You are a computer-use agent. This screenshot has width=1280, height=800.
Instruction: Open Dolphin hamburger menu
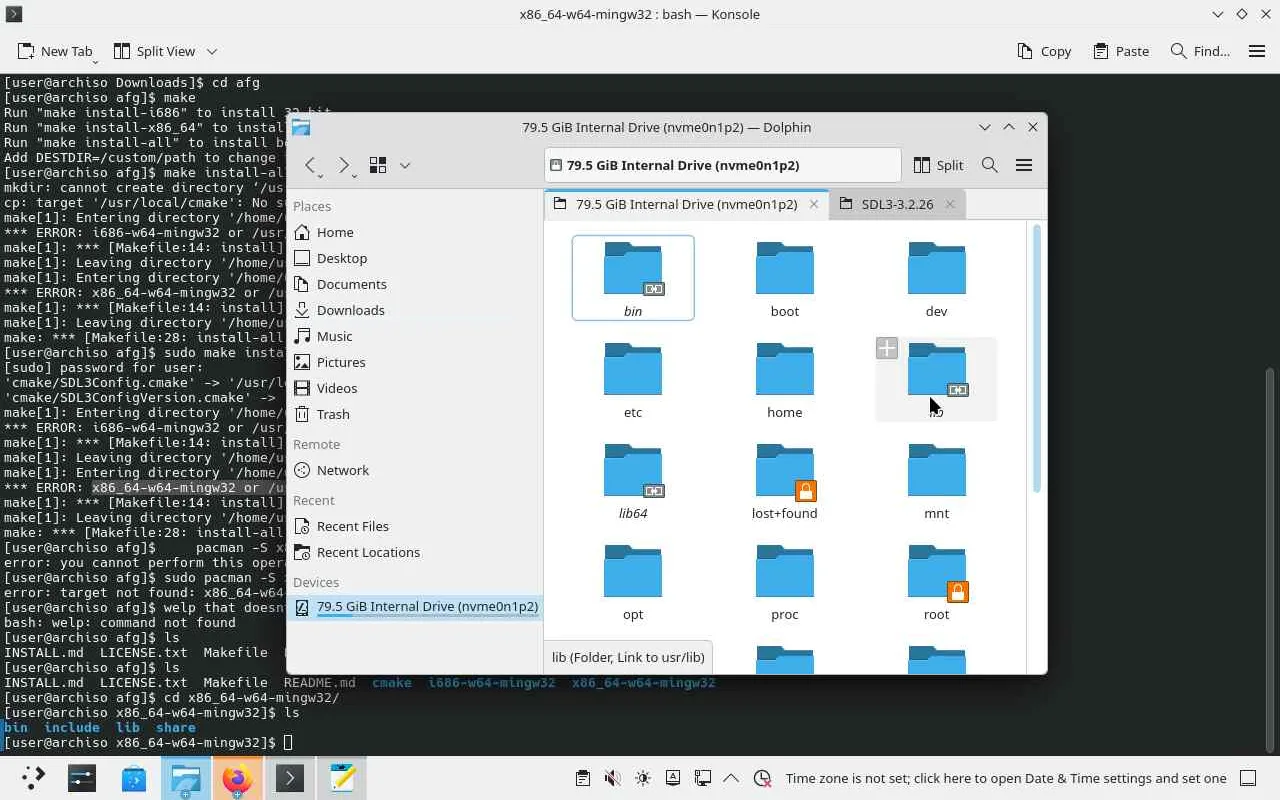[1024, 165]
